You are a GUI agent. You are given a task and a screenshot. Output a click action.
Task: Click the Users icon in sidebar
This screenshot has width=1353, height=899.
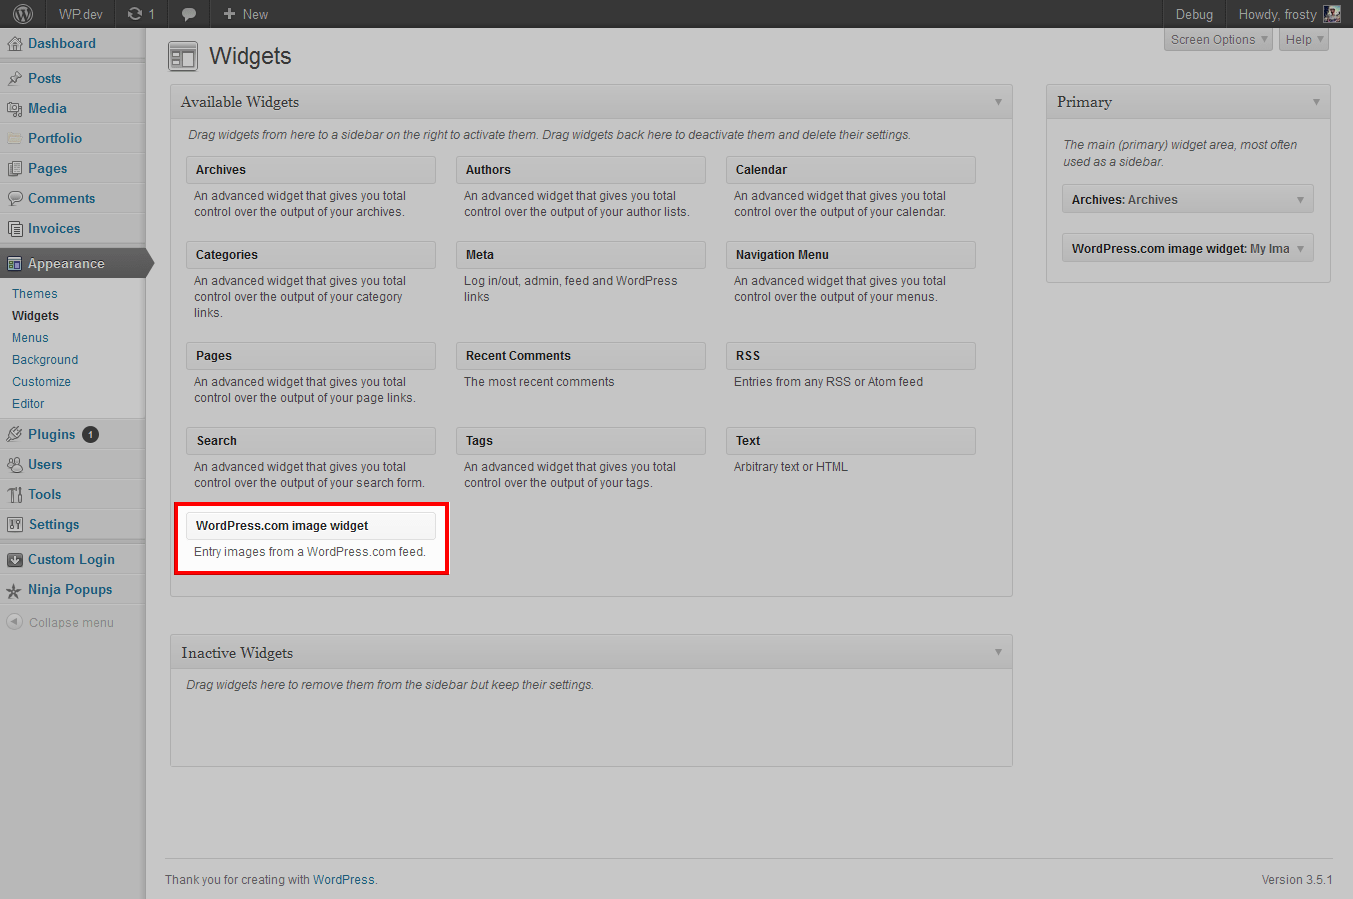point(14,465)
